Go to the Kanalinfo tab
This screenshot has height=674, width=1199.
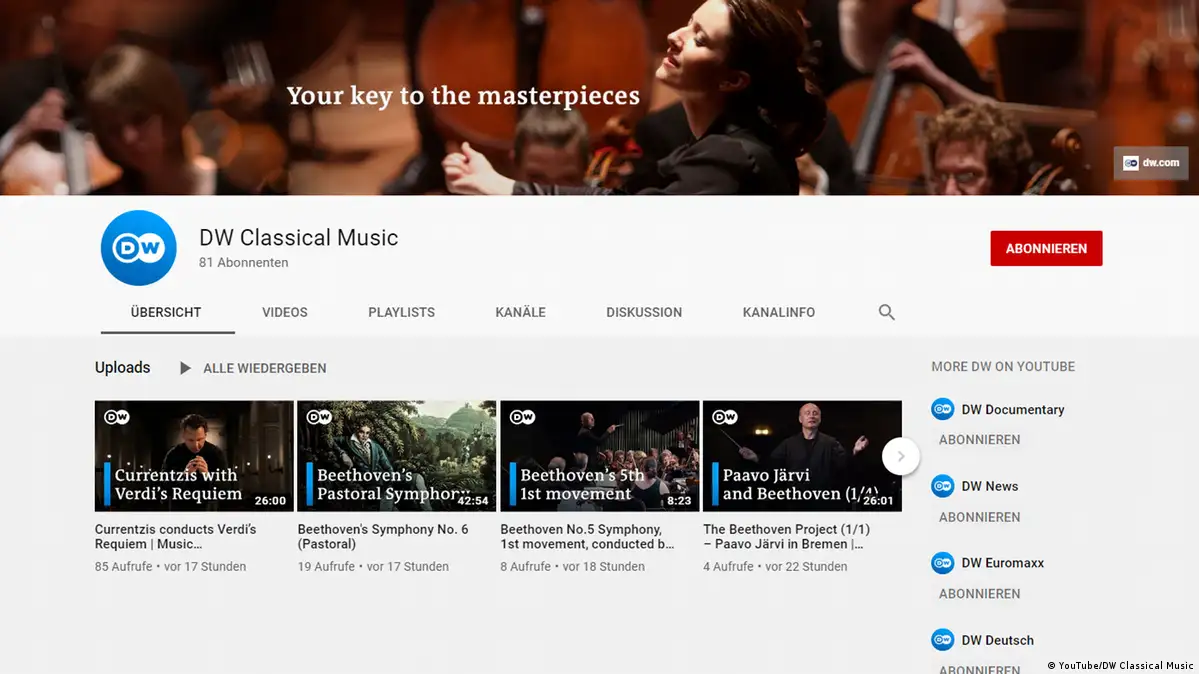click(778, 312)
